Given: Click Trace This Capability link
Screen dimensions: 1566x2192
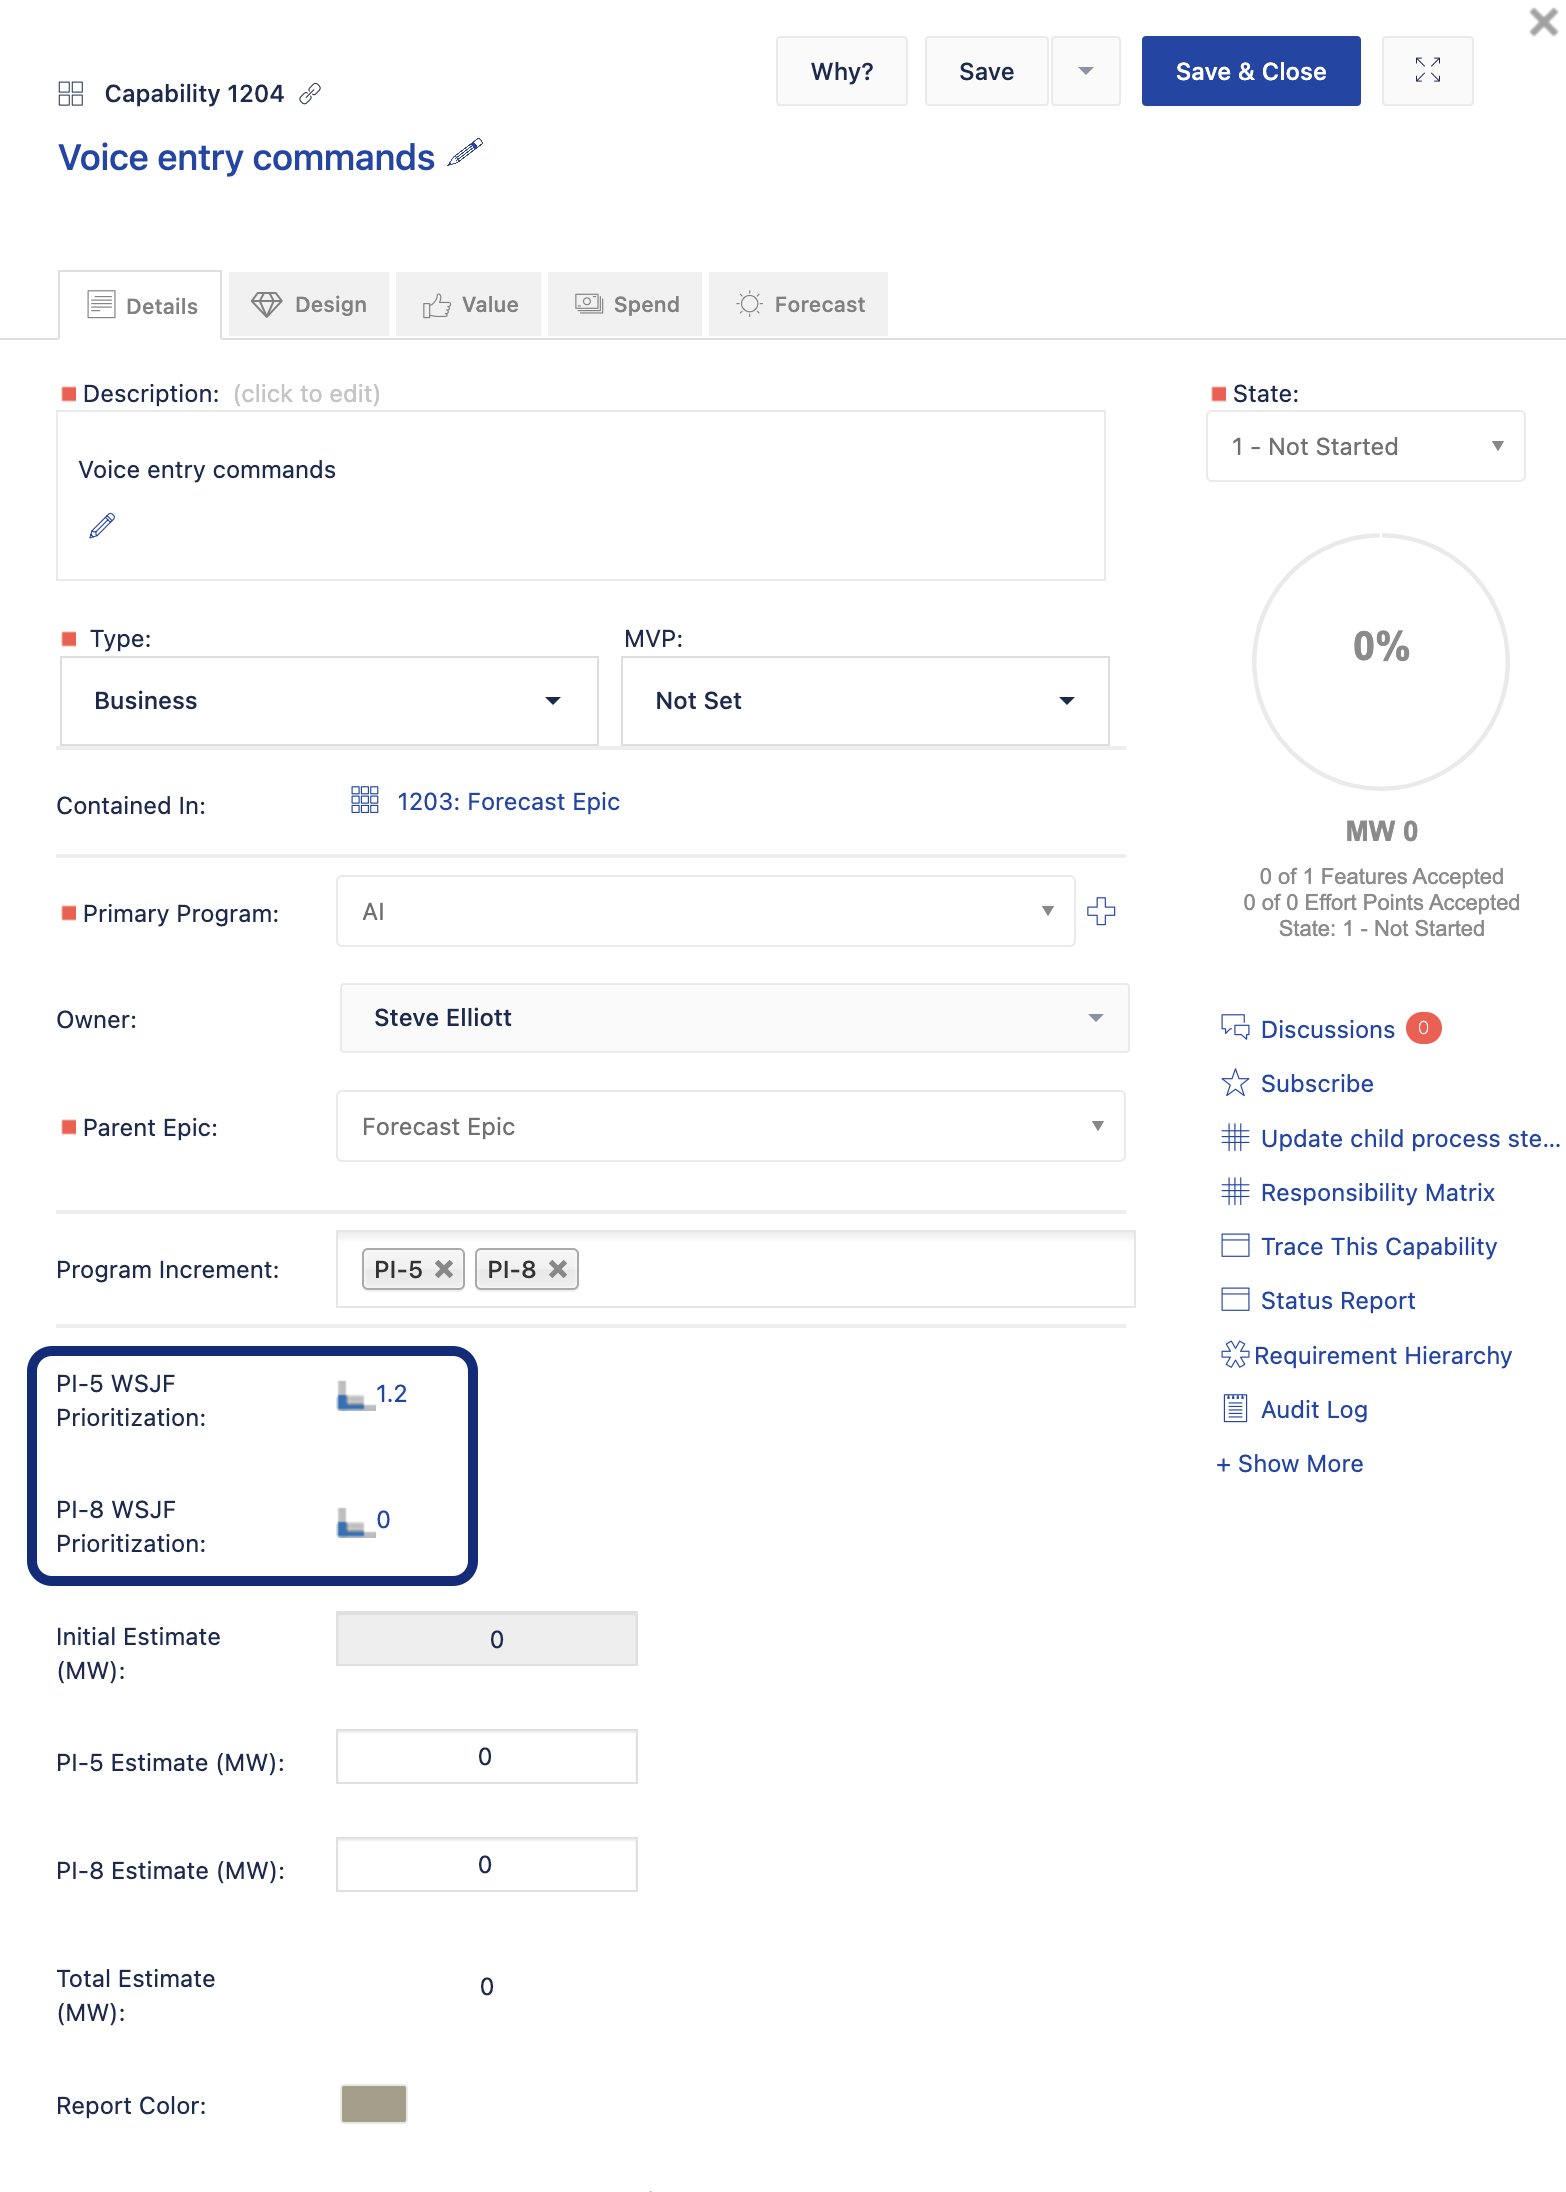Looking at the screenshot, I should coord(1379,1246).
